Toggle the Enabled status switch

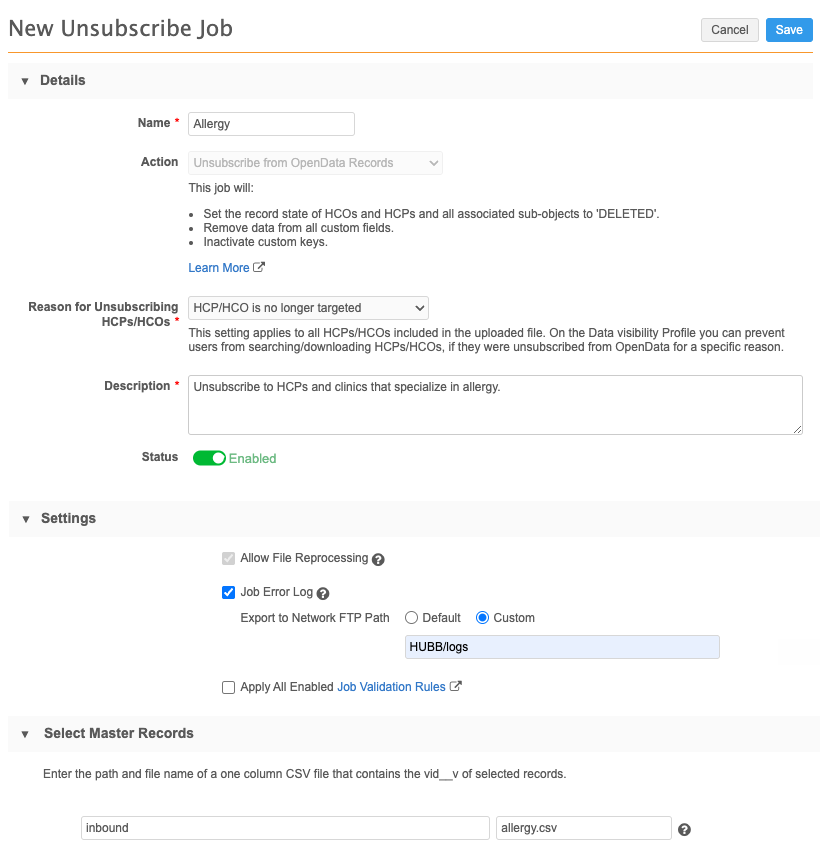pyautogui.click(x=209, y=458)
